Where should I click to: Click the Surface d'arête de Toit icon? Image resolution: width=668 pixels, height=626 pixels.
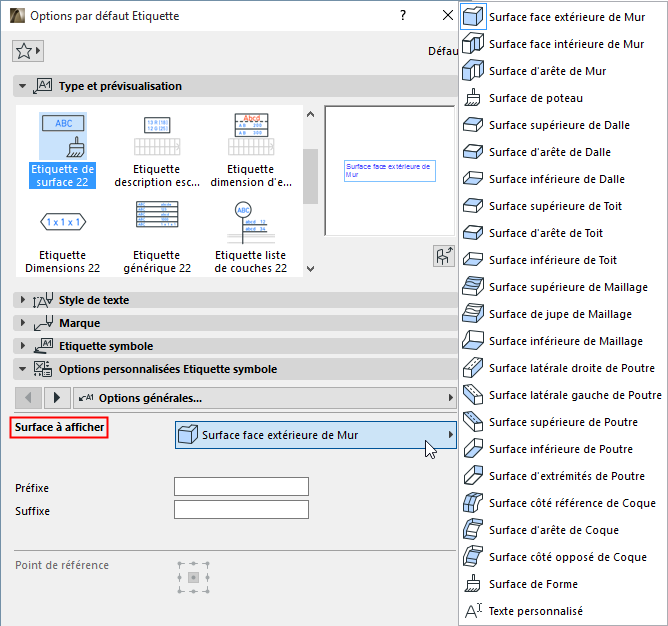tap(472, 233)
